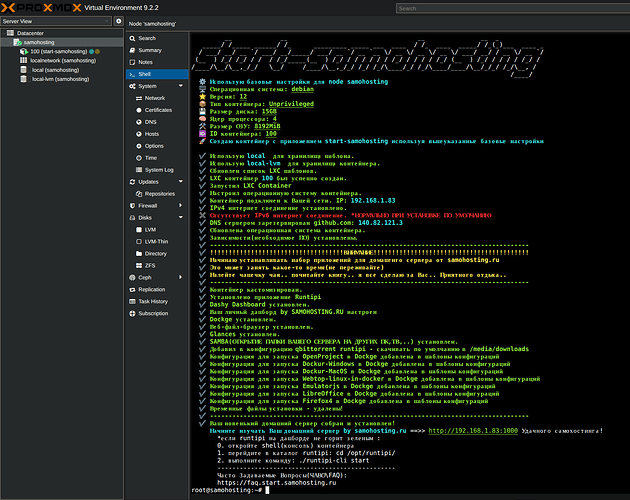Select local (samohosting) storage
This screenshot has width=630, height=500.
[x=55, y=70]
